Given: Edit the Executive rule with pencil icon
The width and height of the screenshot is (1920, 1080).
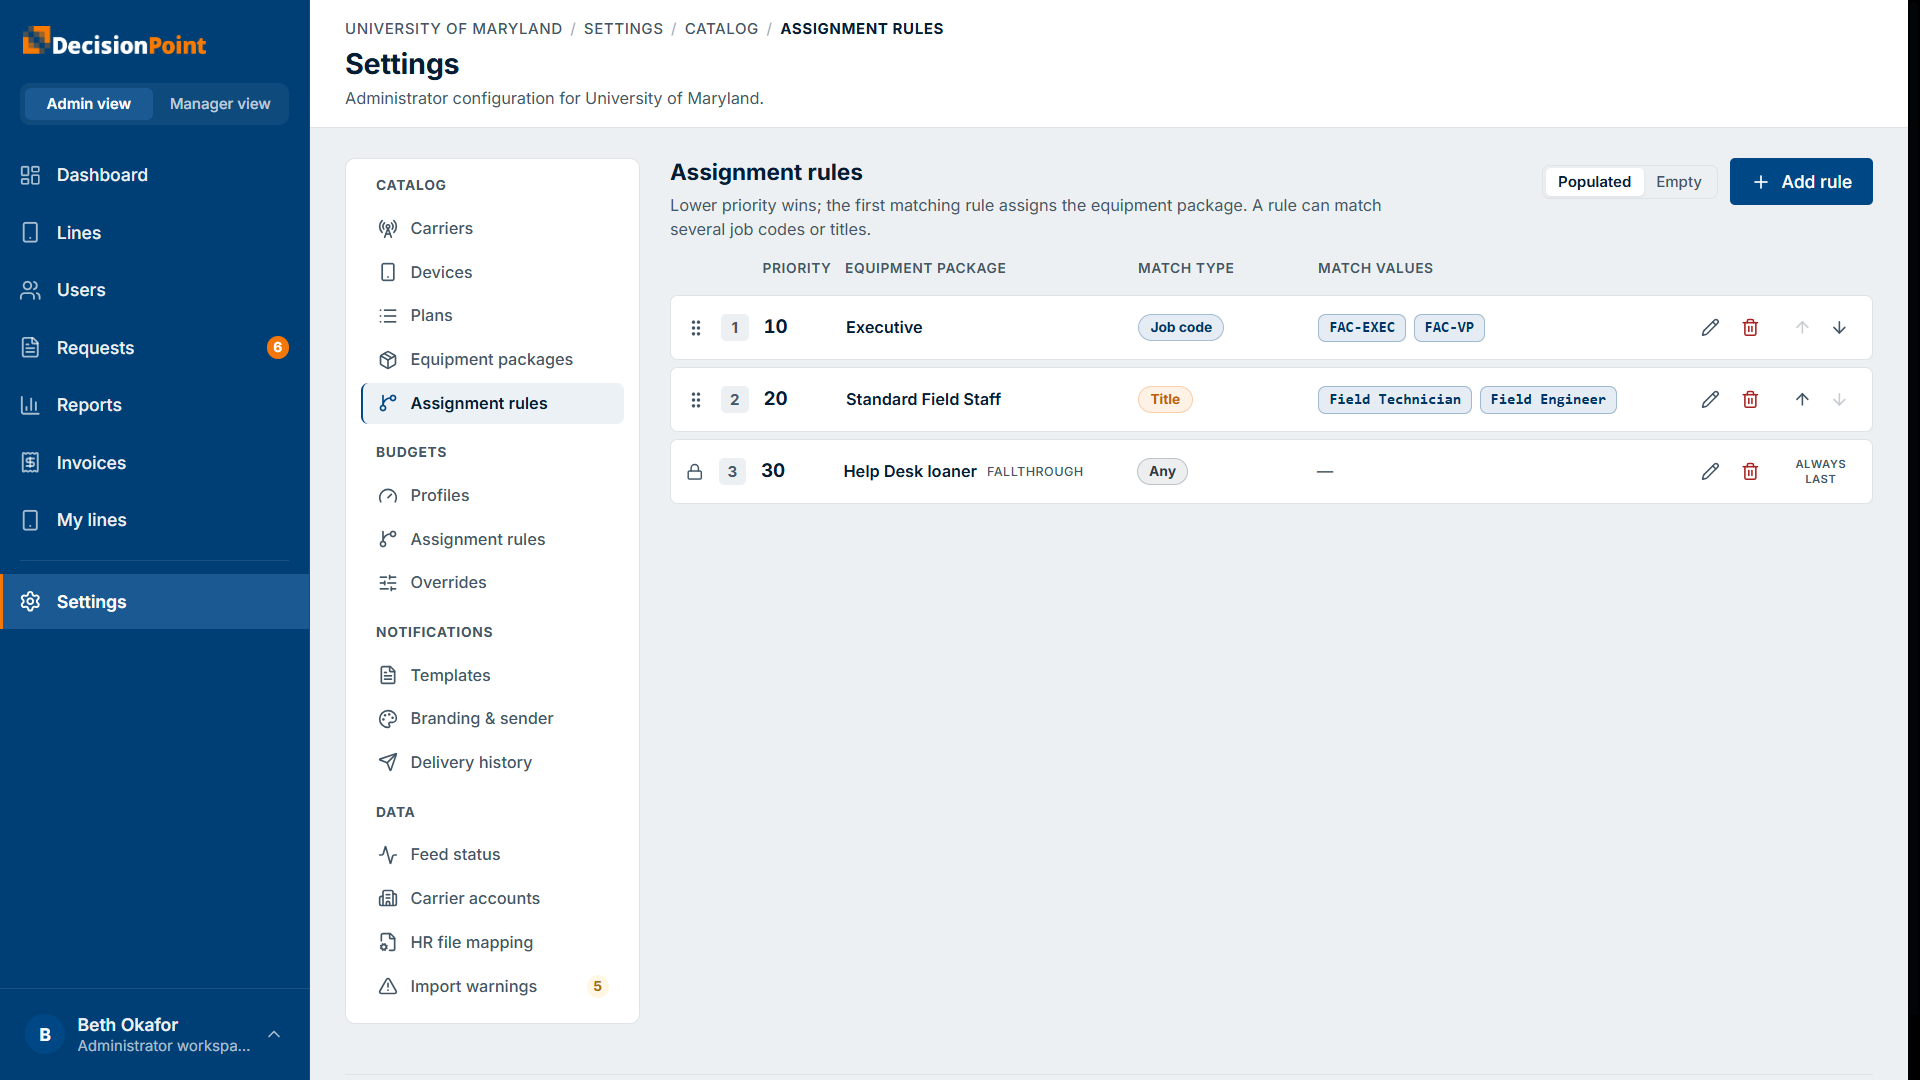Looking at the screenshot, I should 1710,328.
